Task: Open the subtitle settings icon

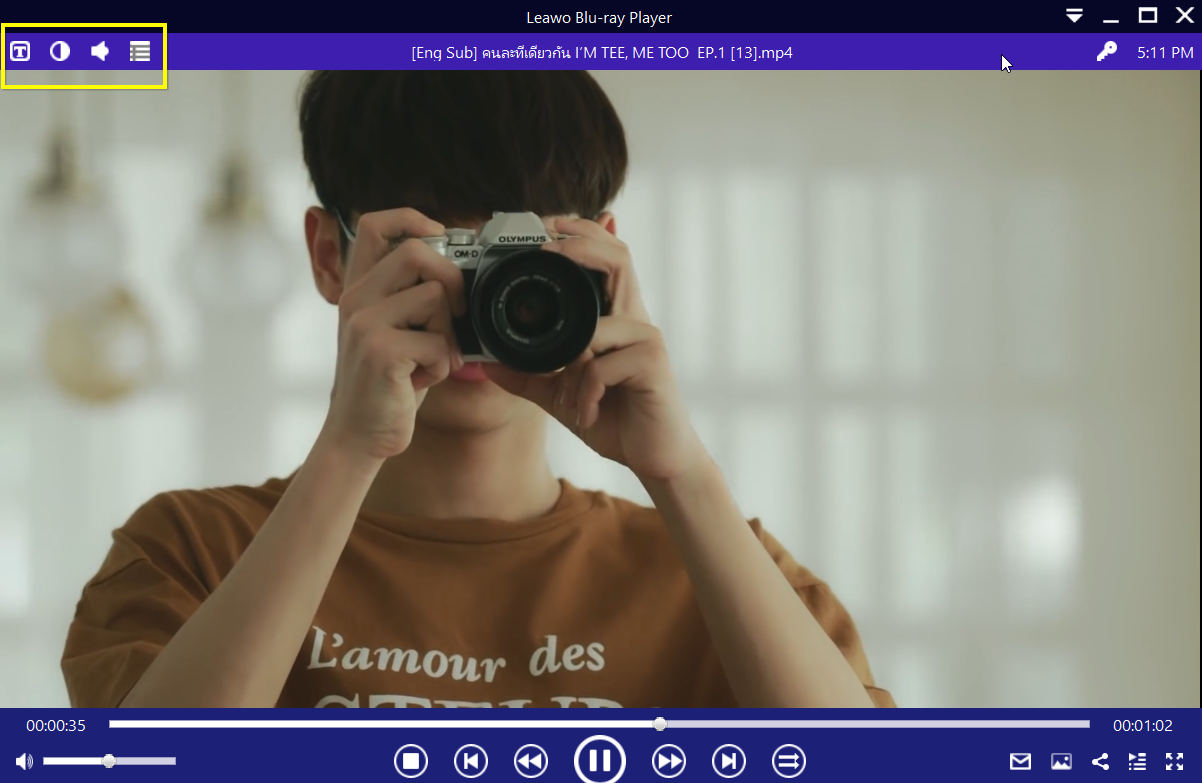Action: (x=19, y=50)
